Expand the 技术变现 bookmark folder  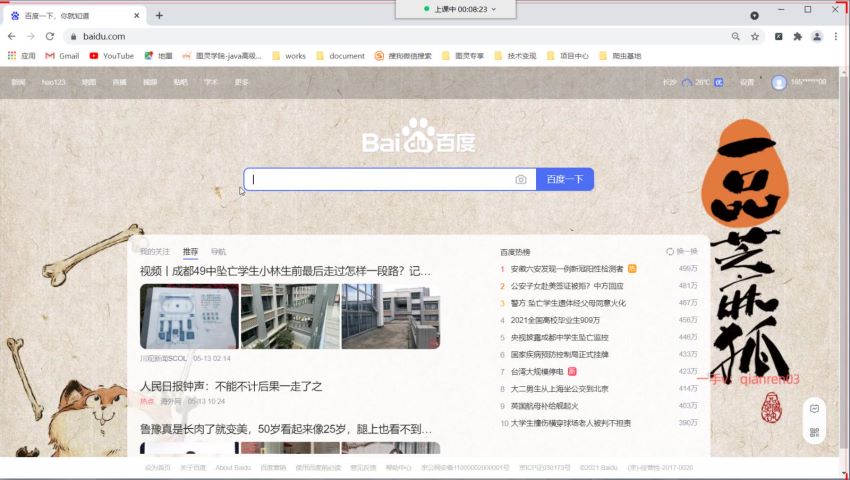click(x=515, y=56)
